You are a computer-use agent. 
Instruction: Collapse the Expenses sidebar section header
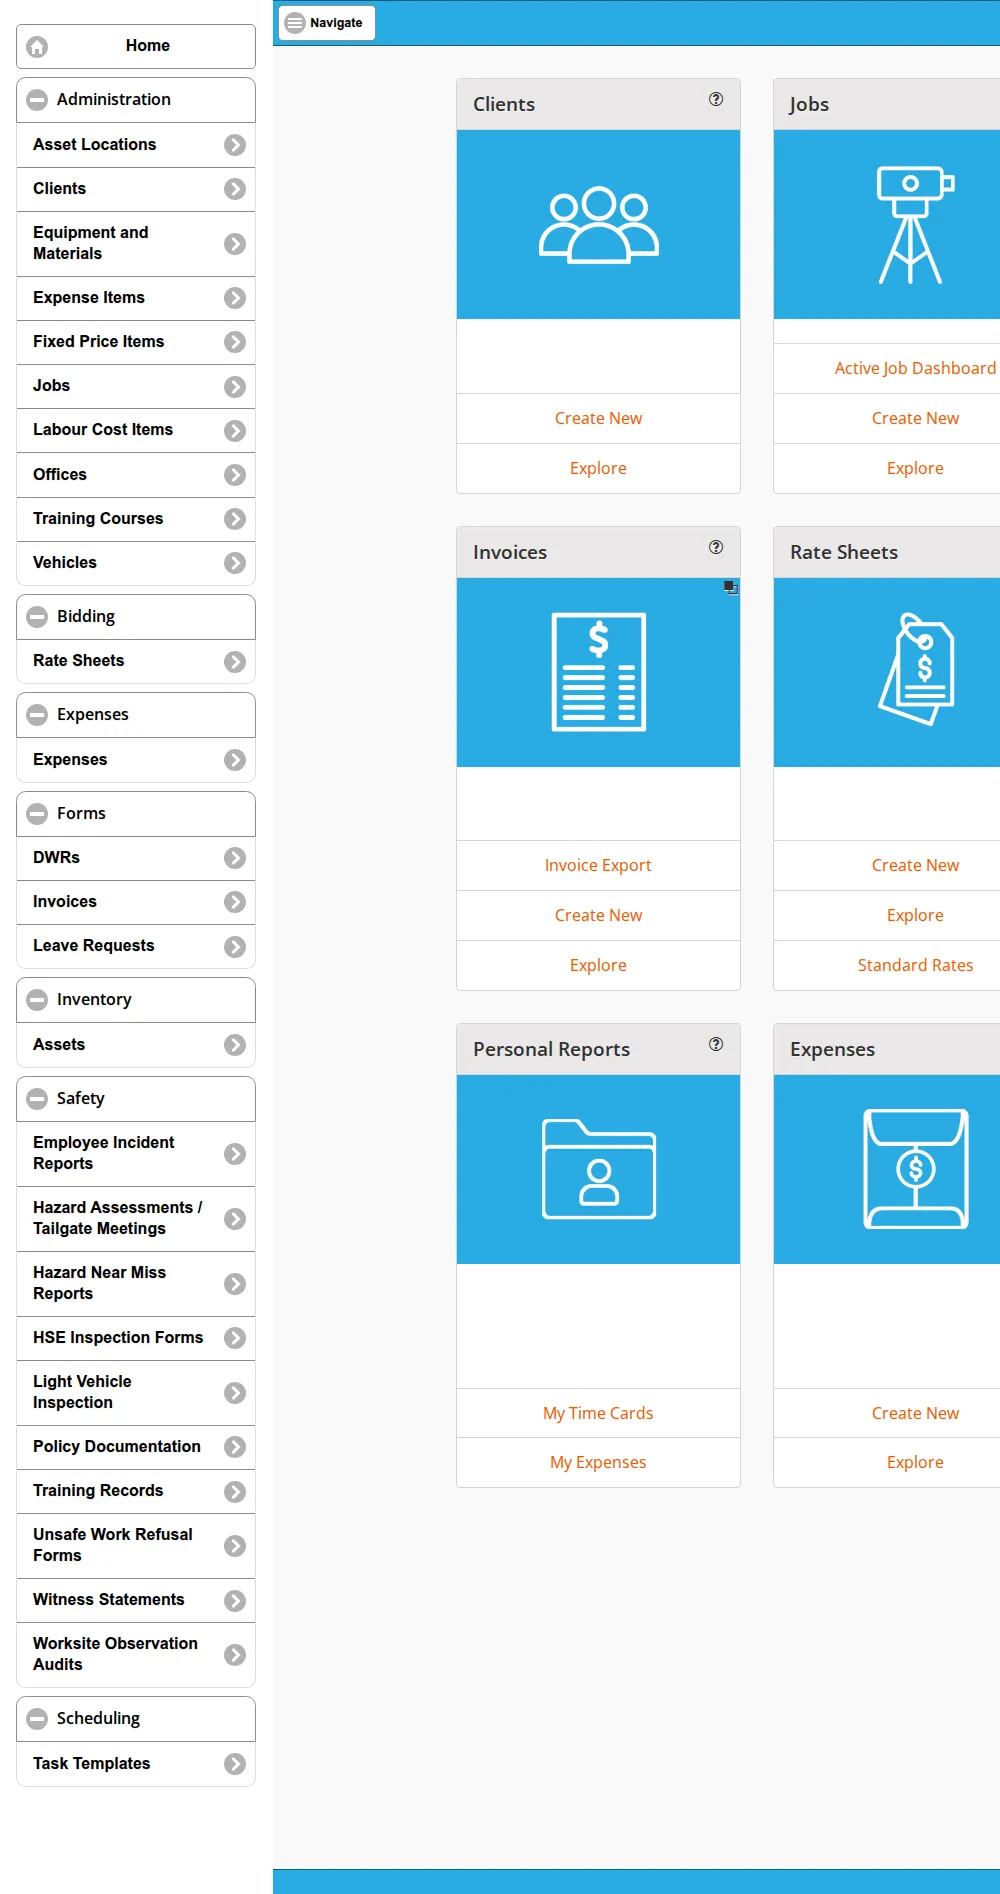point(136,715)
